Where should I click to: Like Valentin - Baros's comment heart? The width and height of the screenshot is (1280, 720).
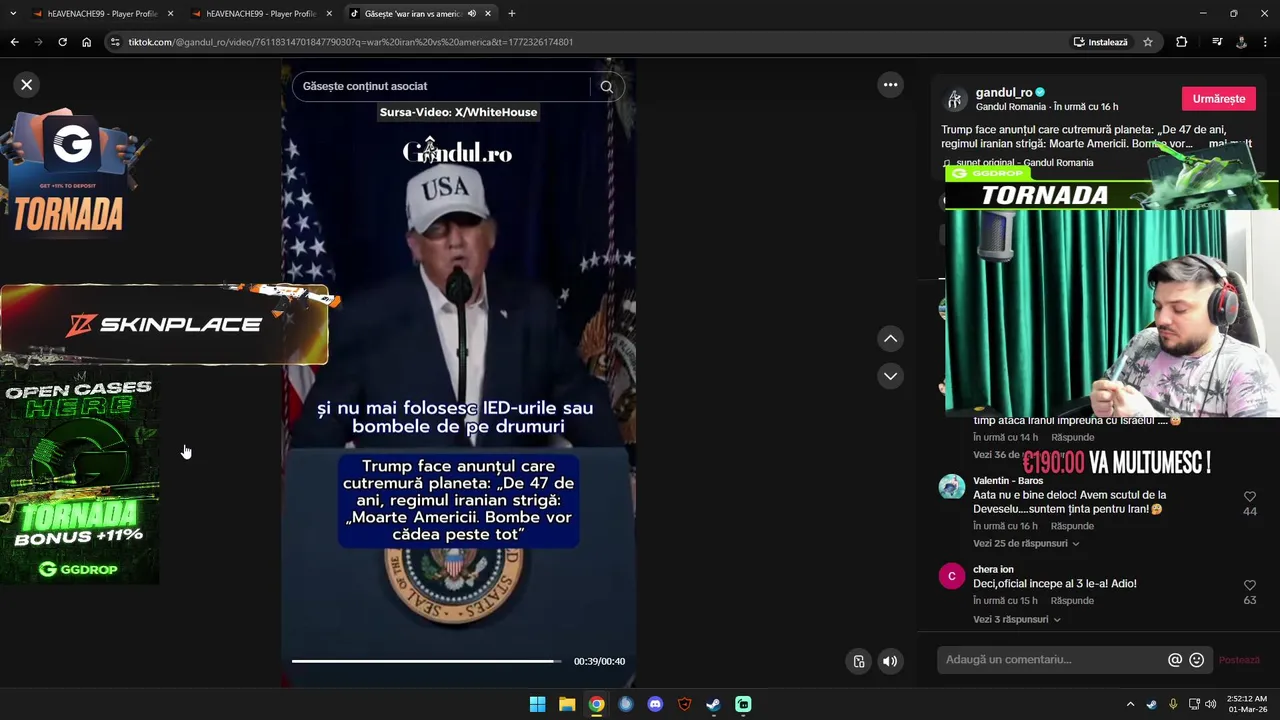1250,497
